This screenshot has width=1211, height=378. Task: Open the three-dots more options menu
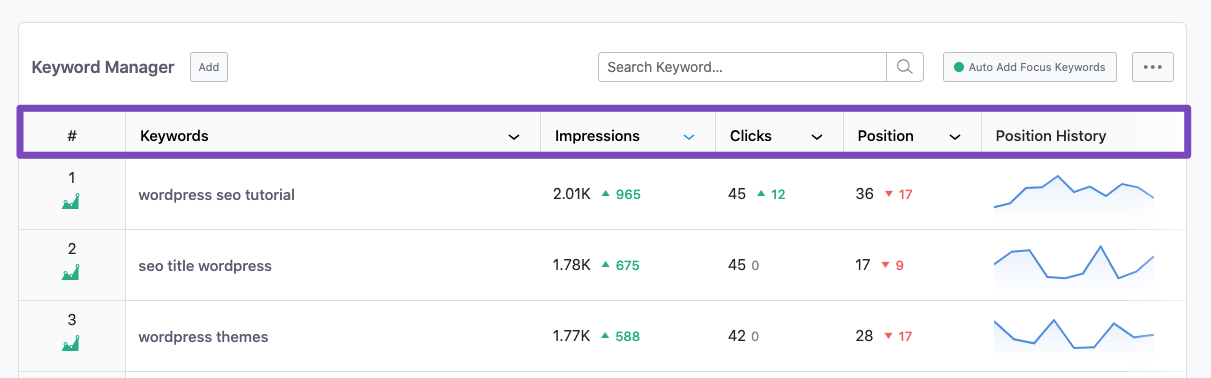click(1152, 67)
